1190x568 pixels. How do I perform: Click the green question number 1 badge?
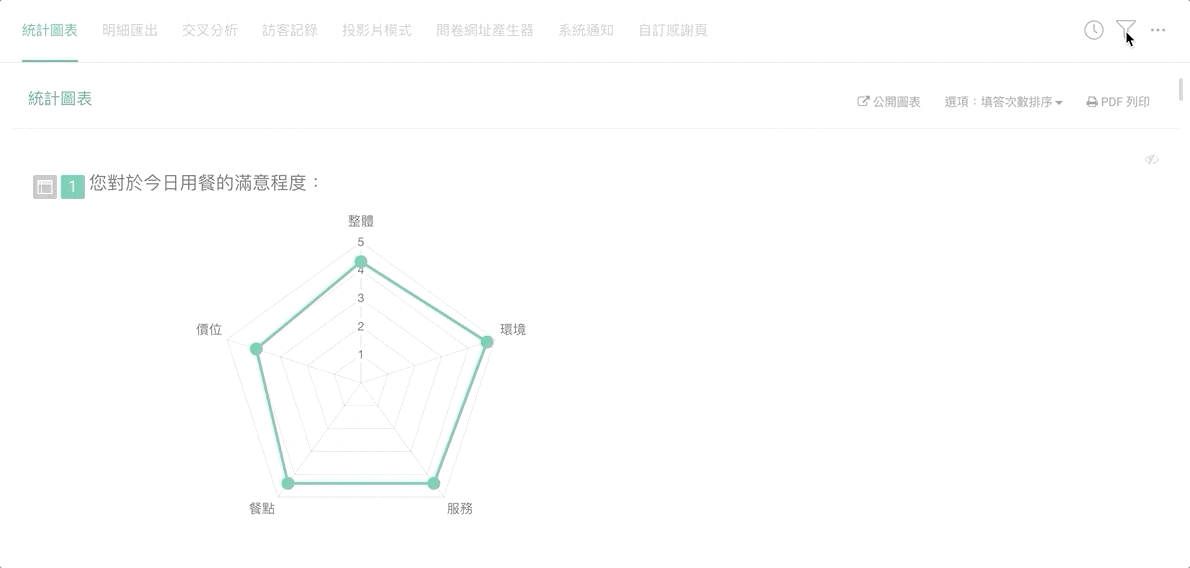coord(72,187)
